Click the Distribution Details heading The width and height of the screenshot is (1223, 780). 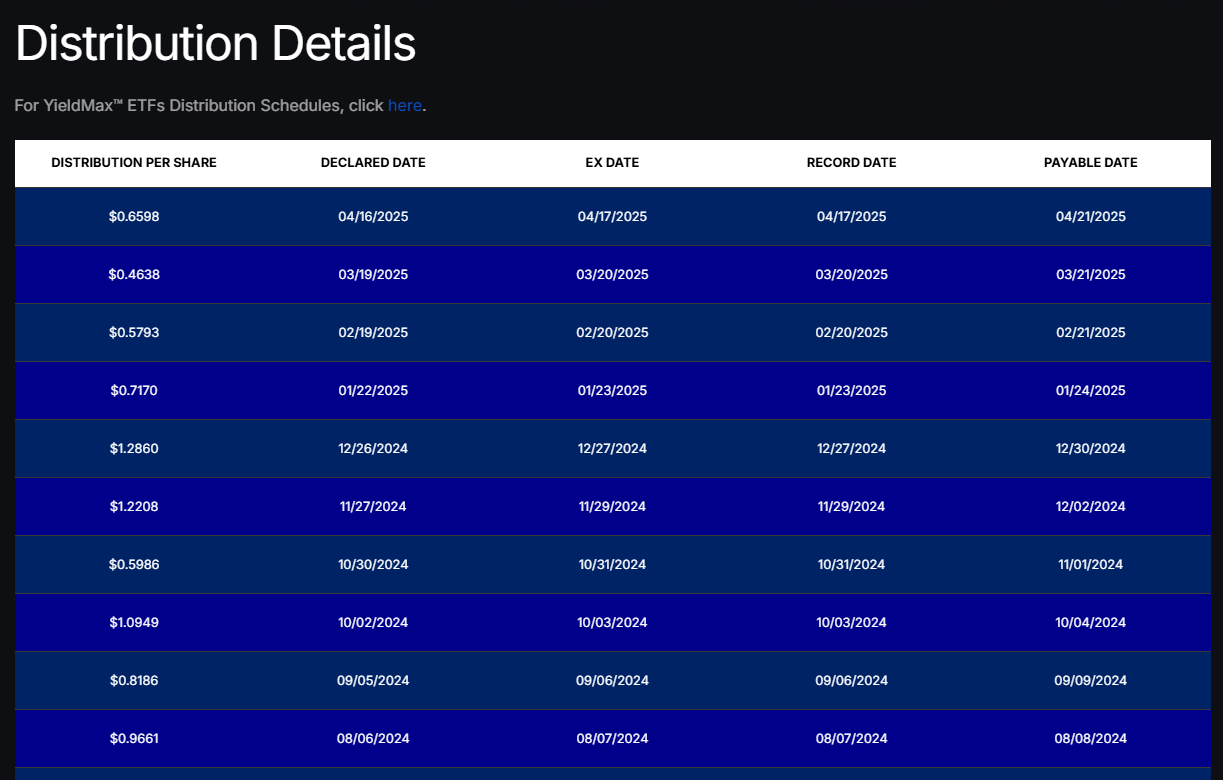pos(215,43)
